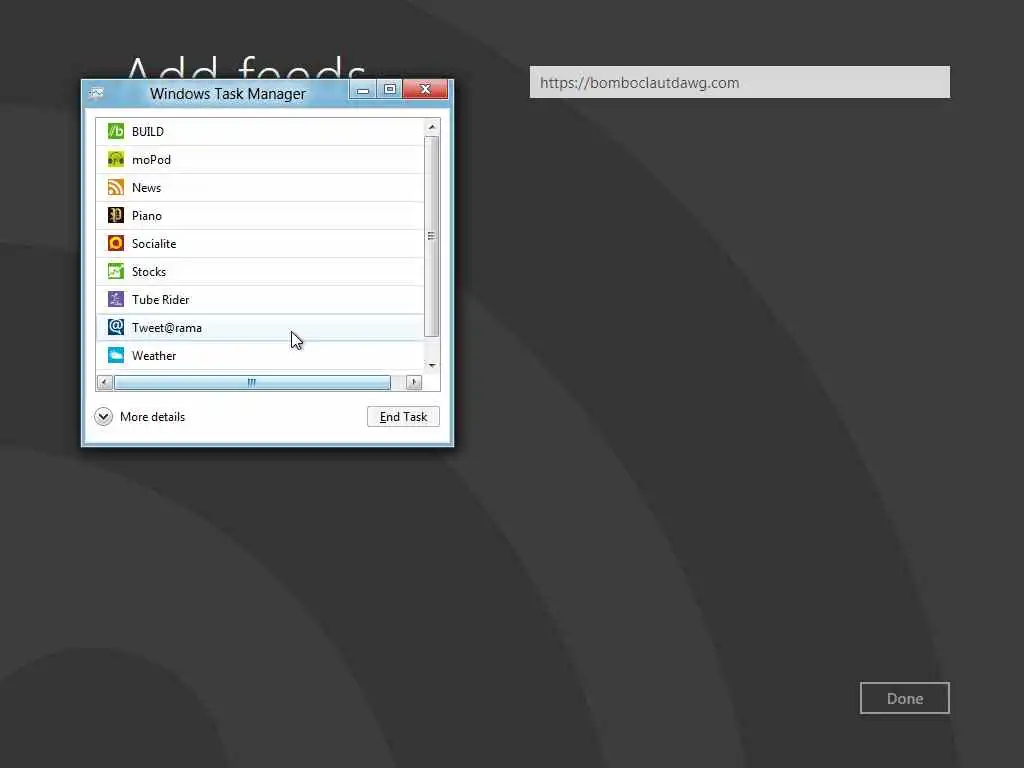Click the feed URL input field

point(740,82)
